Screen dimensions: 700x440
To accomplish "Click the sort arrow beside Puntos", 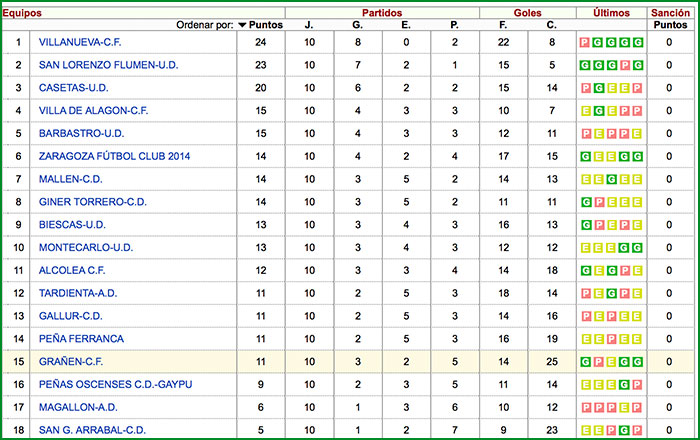I will pyautogui.click(x=243, y=25).
